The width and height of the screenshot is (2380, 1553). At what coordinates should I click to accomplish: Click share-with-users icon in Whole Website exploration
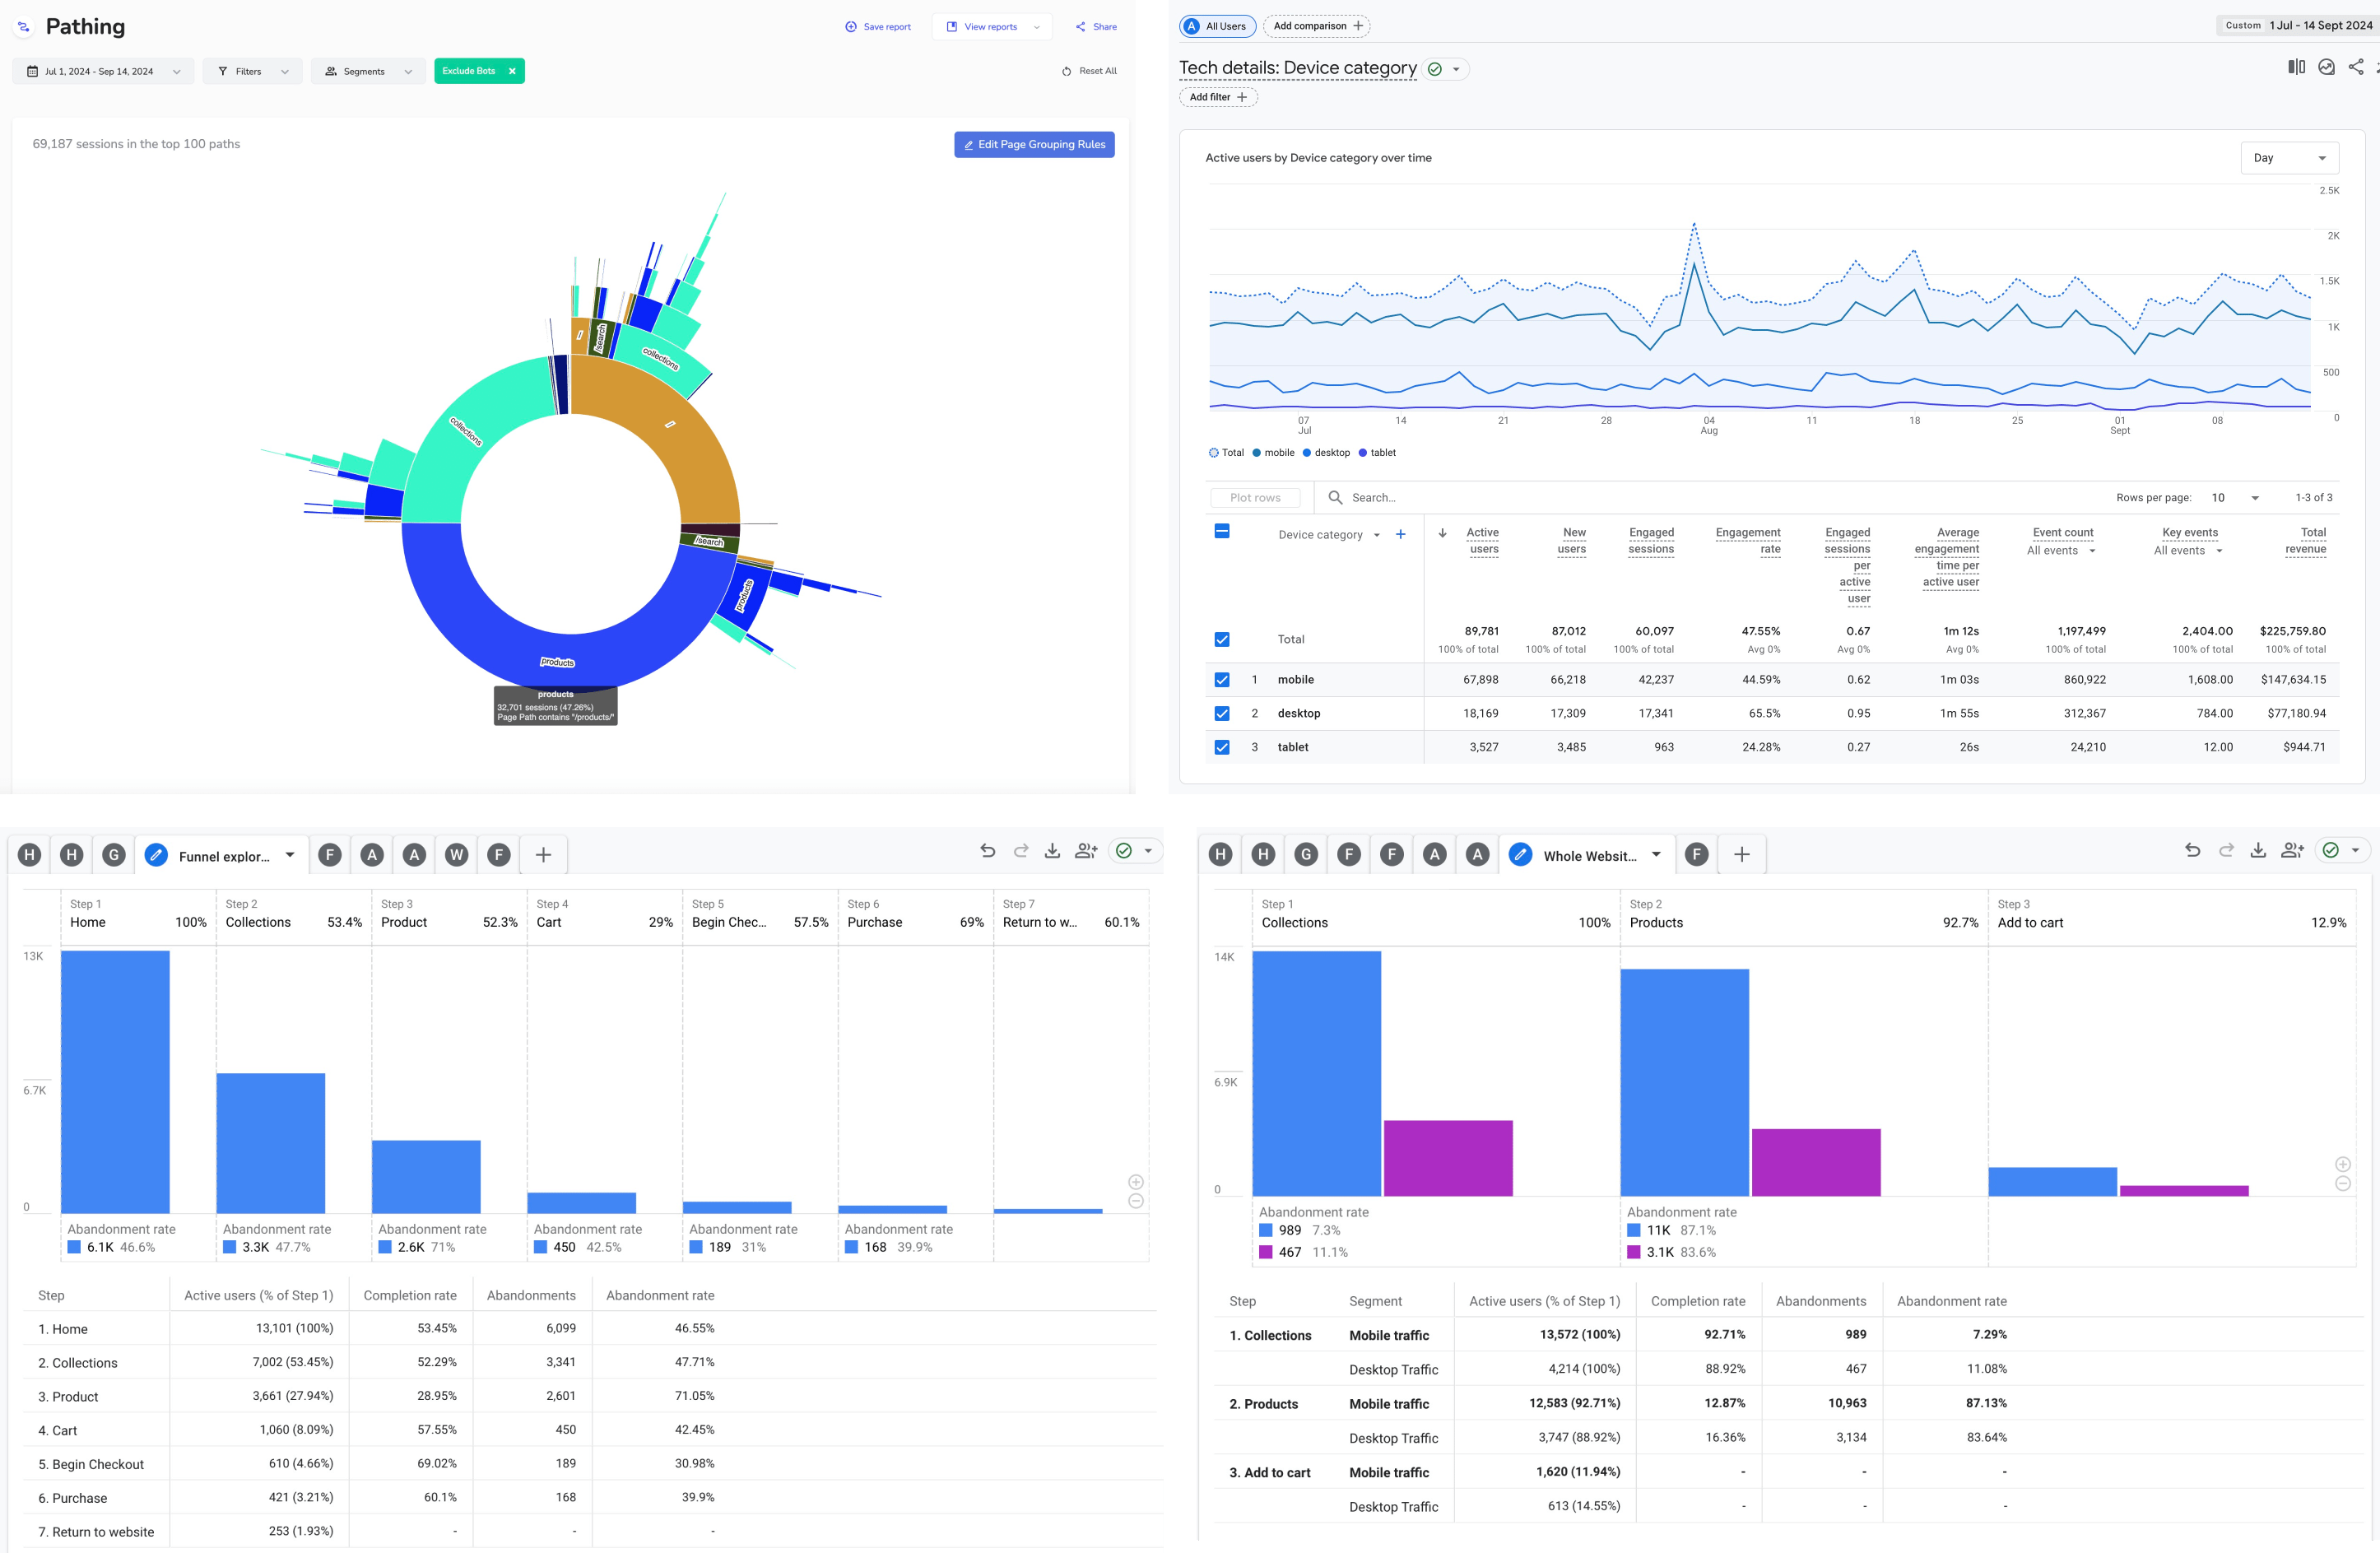2292,851
